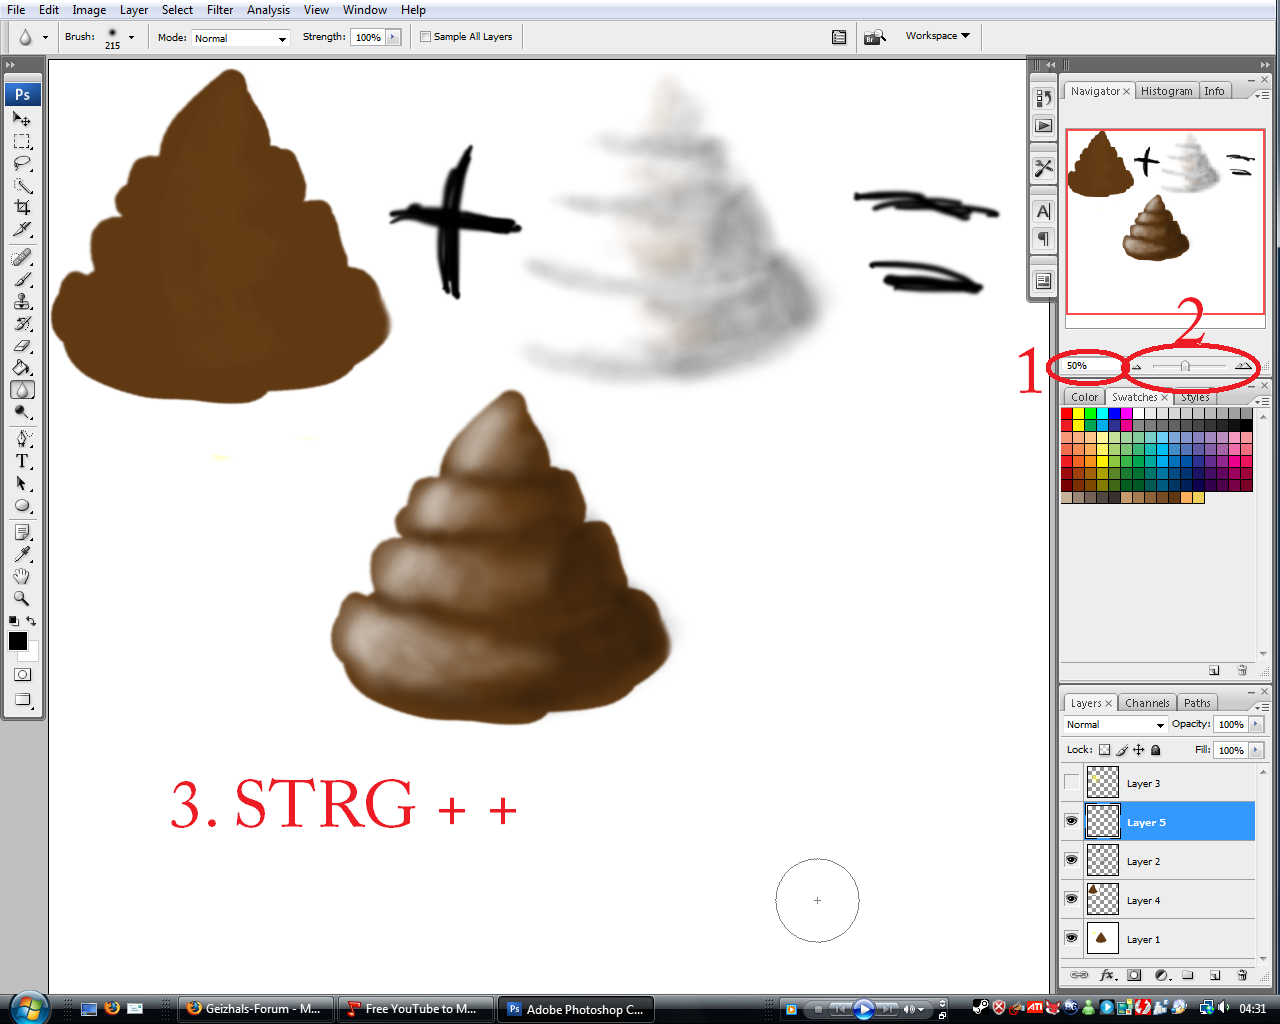
Task: Select the Lasso tool
Action: tap(22, 163)
